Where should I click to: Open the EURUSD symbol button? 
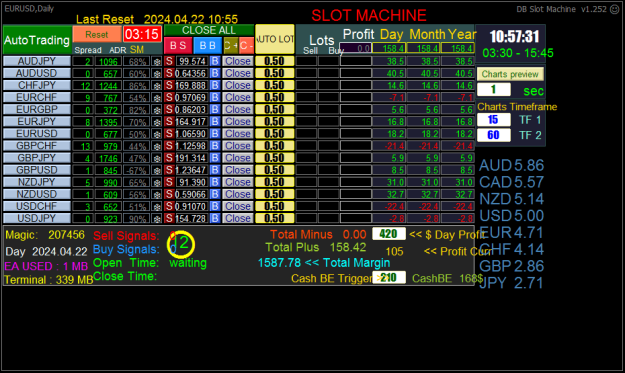(x=37, y=133)
